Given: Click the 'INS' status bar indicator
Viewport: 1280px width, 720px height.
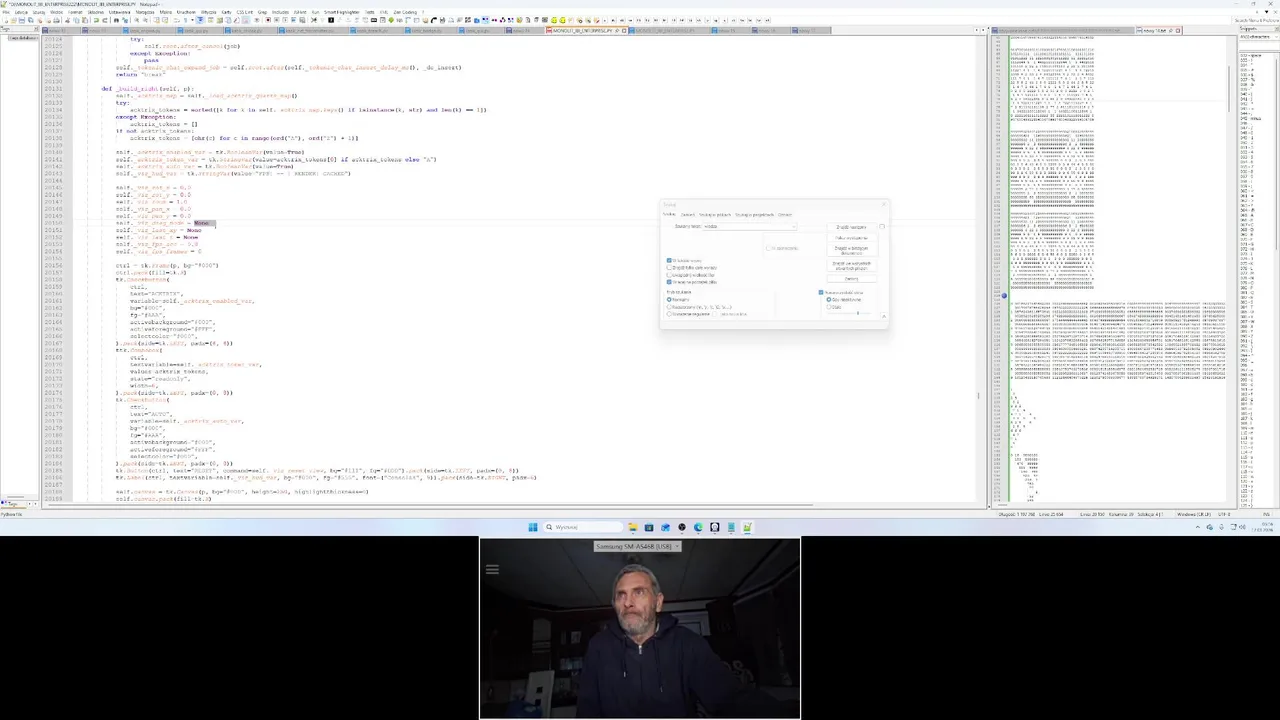Looking at the screenshot, I should [1266, 514].
